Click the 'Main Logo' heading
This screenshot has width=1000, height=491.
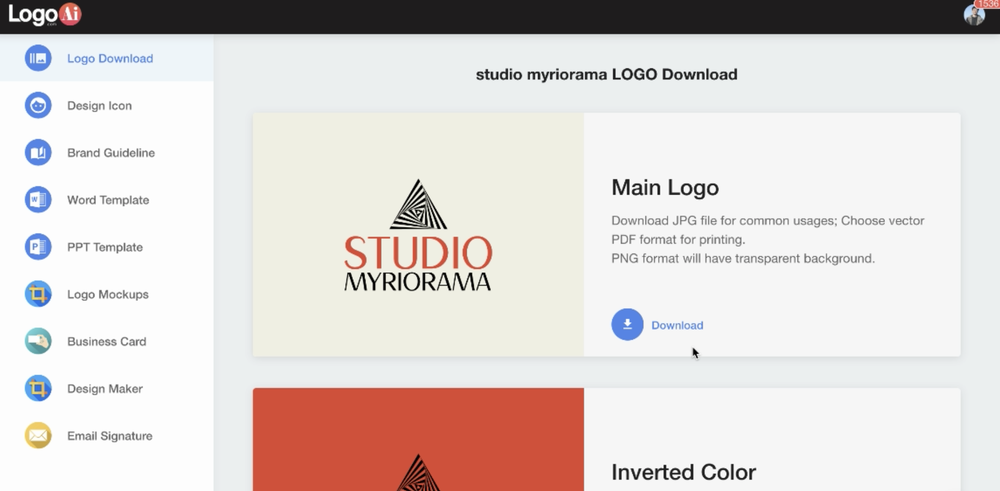point(665,187)
